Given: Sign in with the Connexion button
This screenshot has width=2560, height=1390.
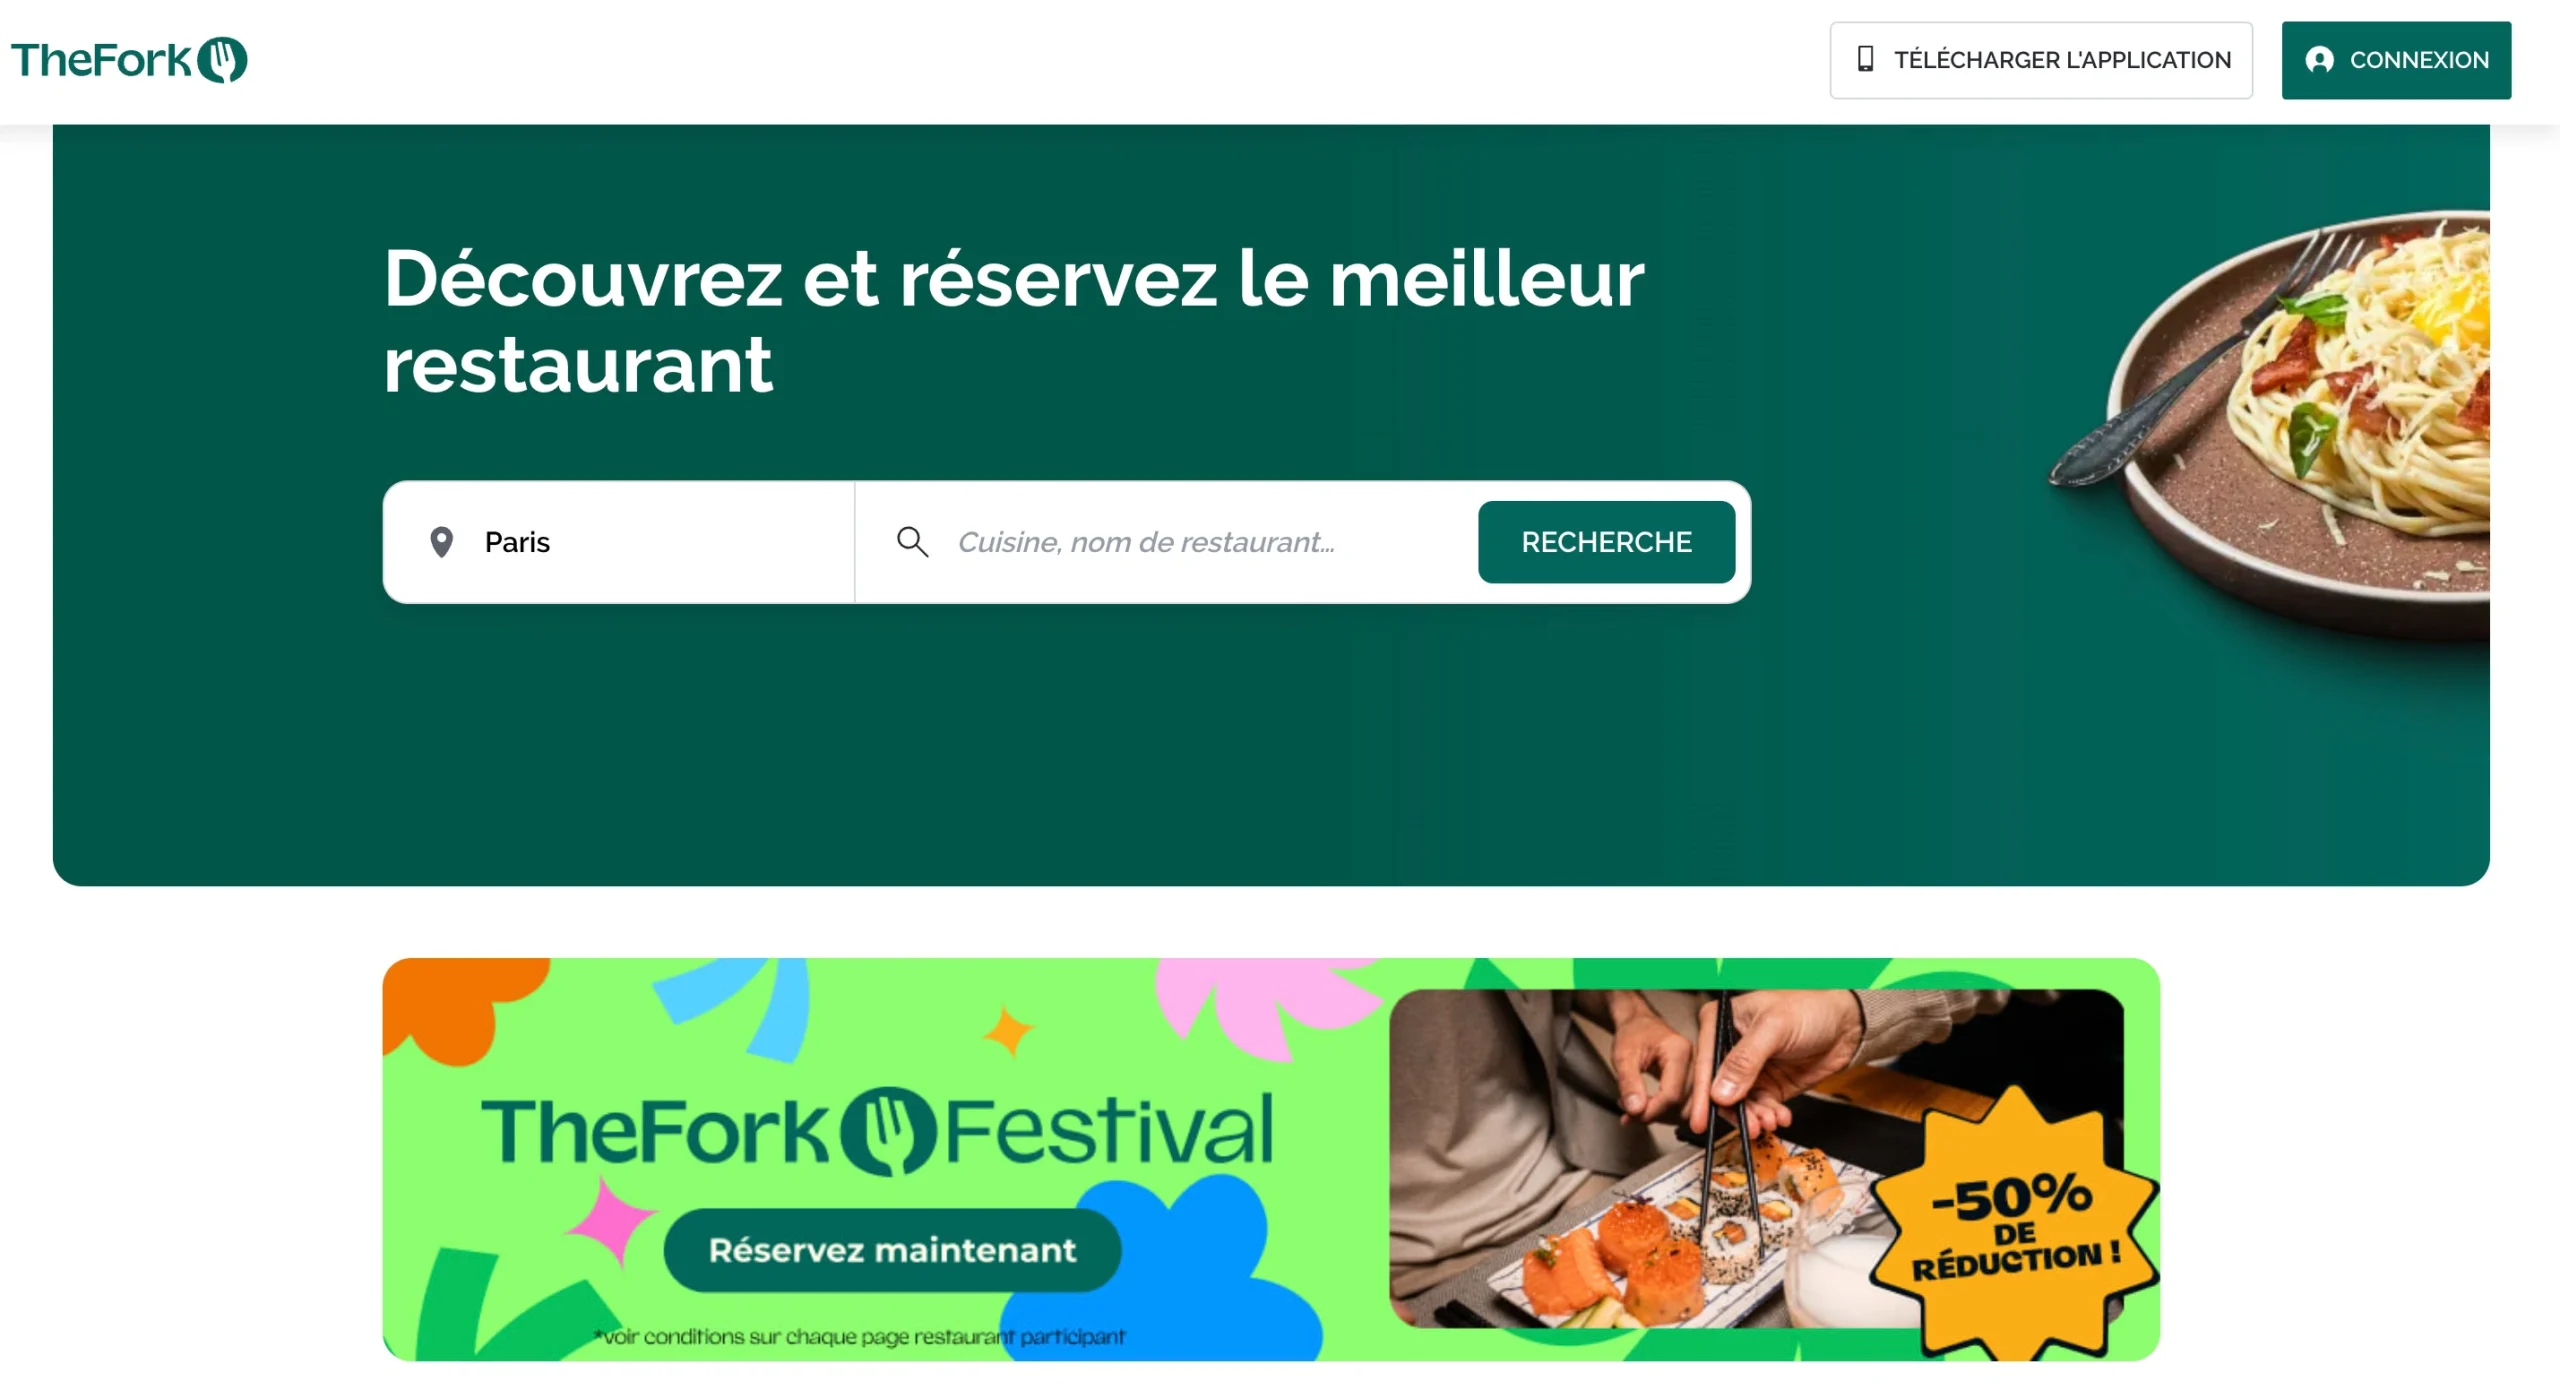Looking at the screenshot, I should [x=2396, y=60].
